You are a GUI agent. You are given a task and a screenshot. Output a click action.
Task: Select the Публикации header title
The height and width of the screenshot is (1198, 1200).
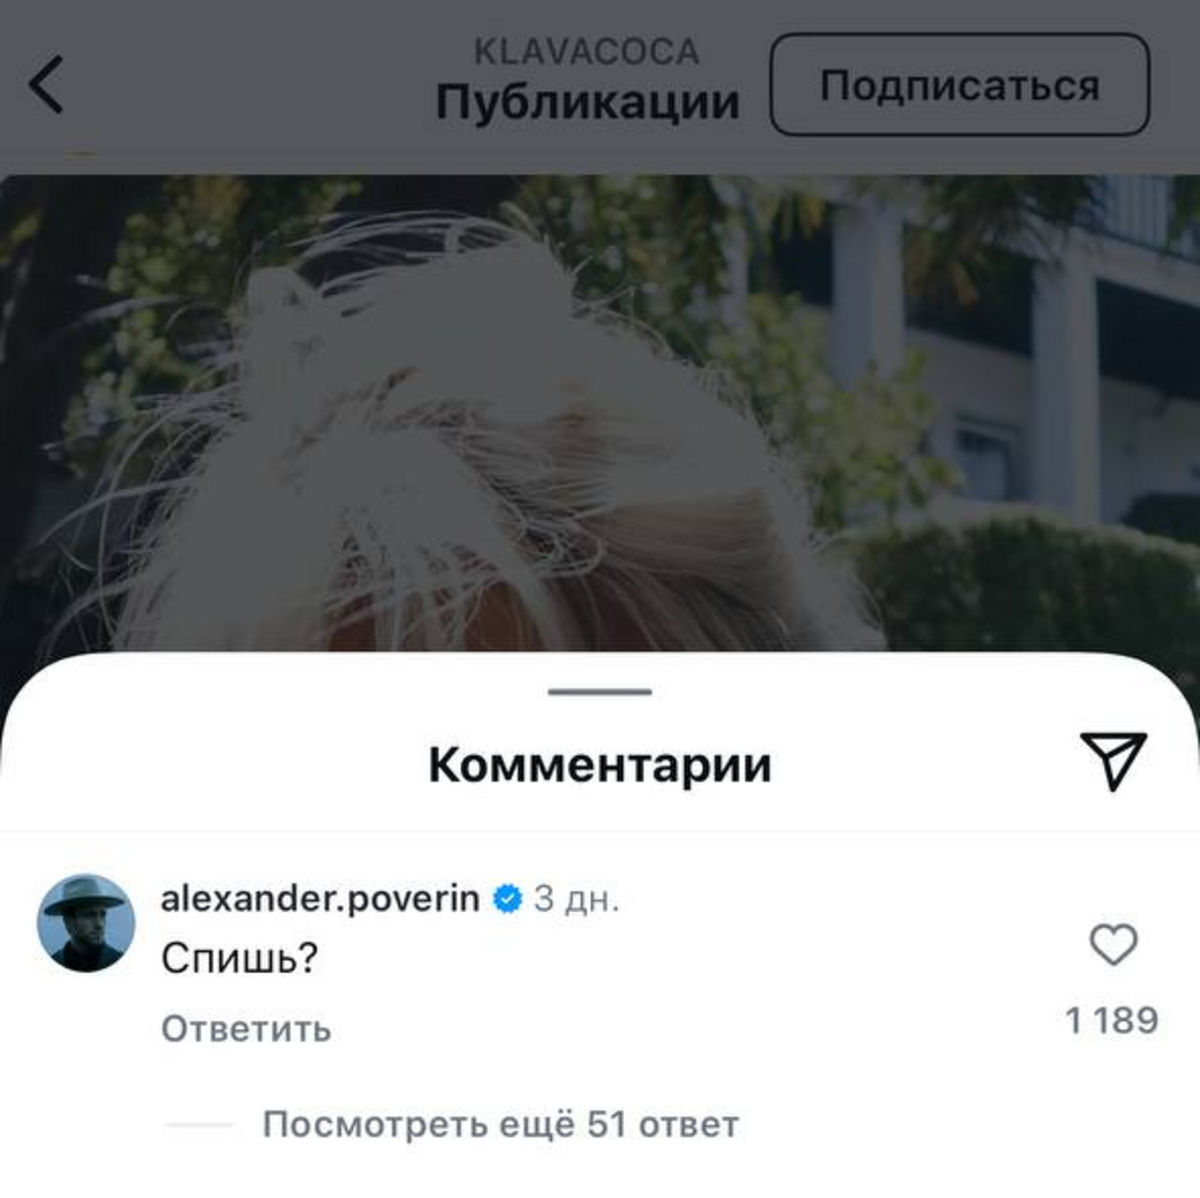[x=587, y=101]
